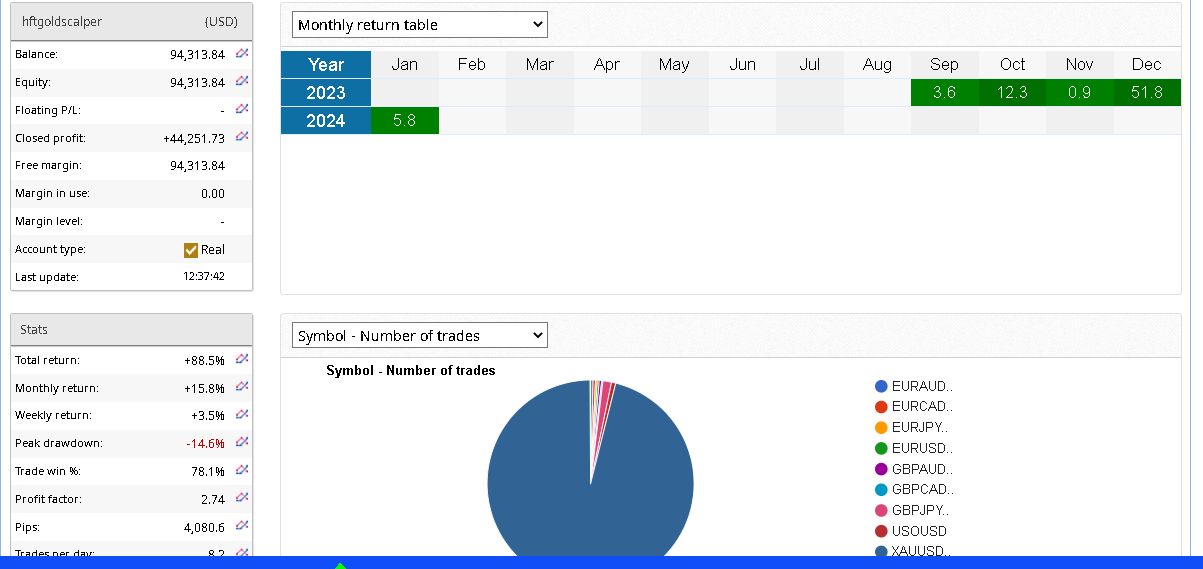Click the December 2023 return cell 51.8

1146,93
